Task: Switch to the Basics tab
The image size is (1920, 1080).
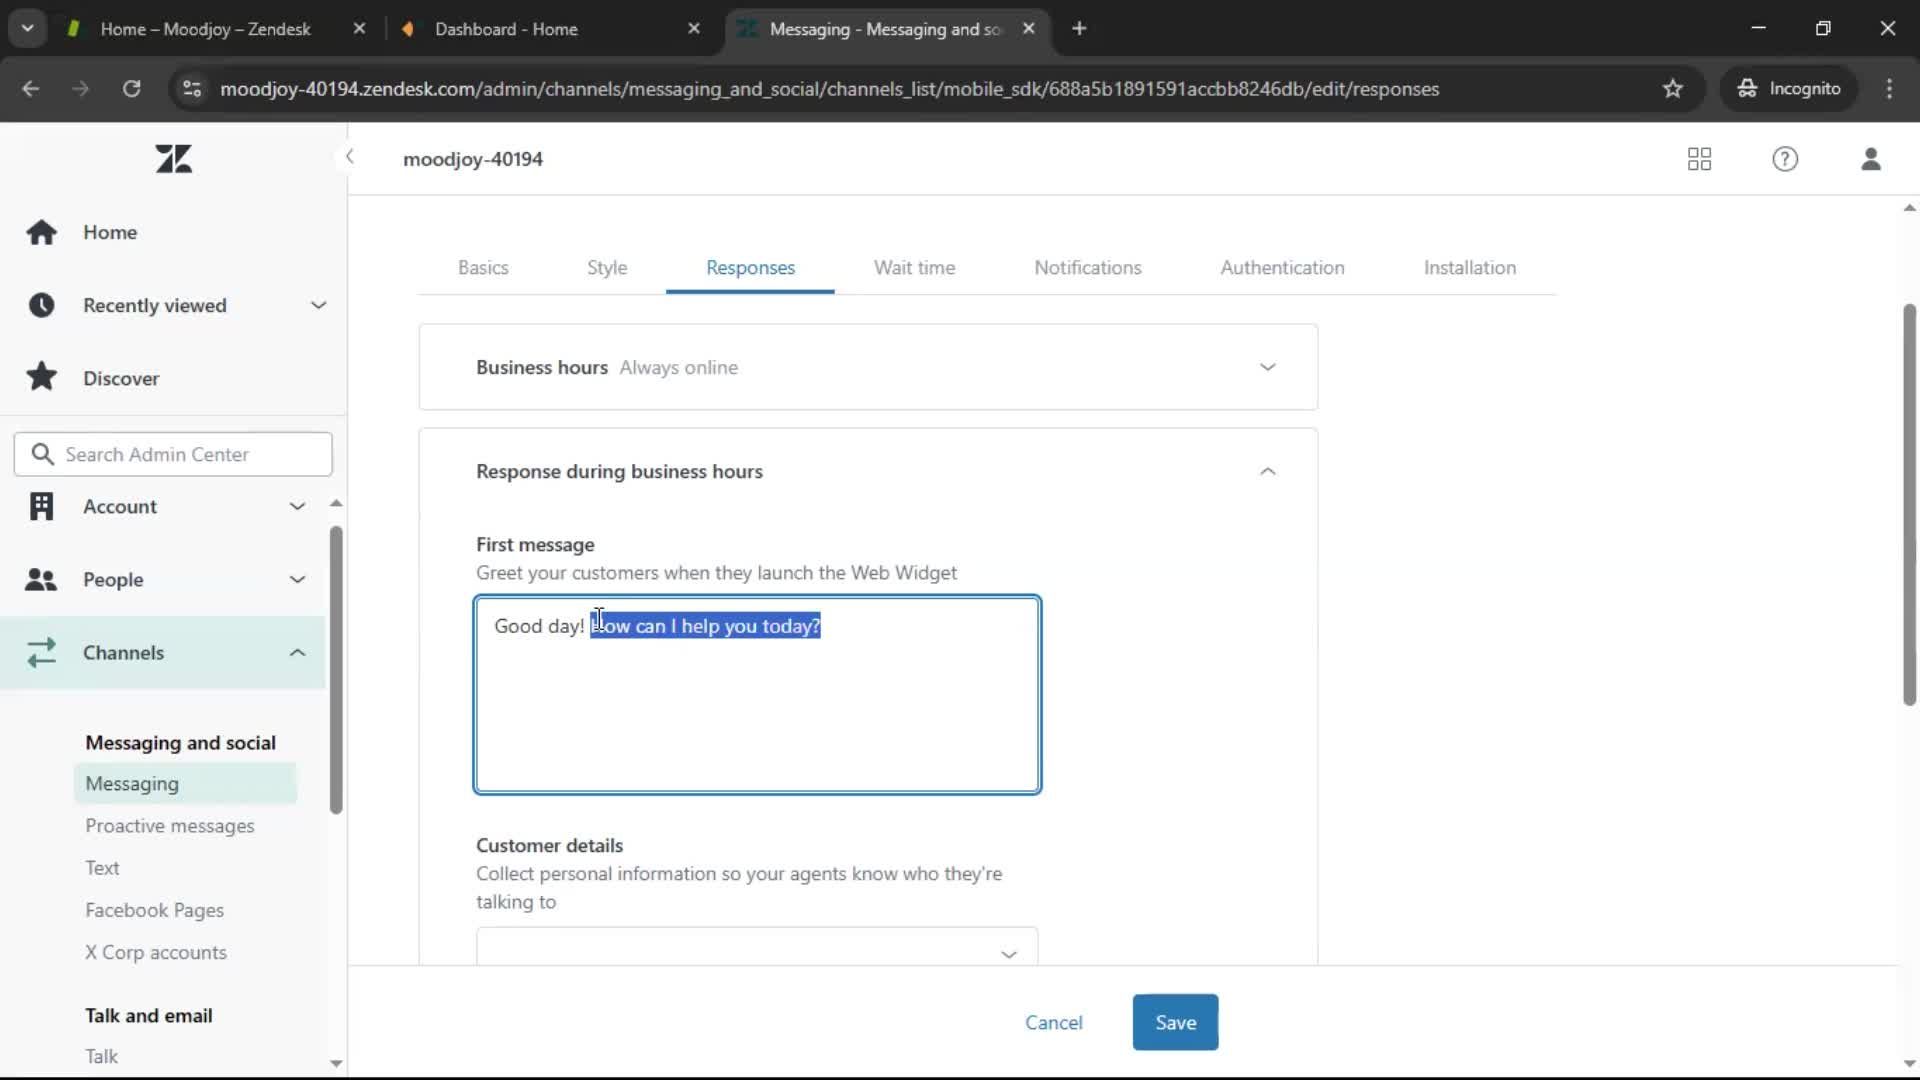Action: click(x=483, y=267)
